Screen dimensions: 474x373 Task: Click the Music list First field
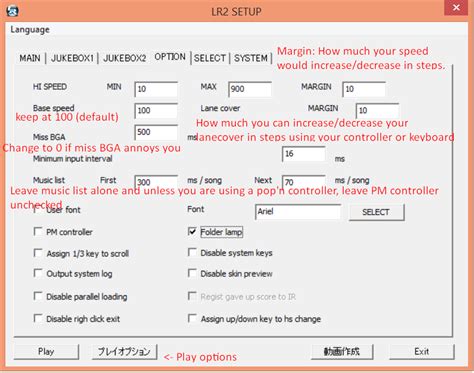tap(156, 182)
